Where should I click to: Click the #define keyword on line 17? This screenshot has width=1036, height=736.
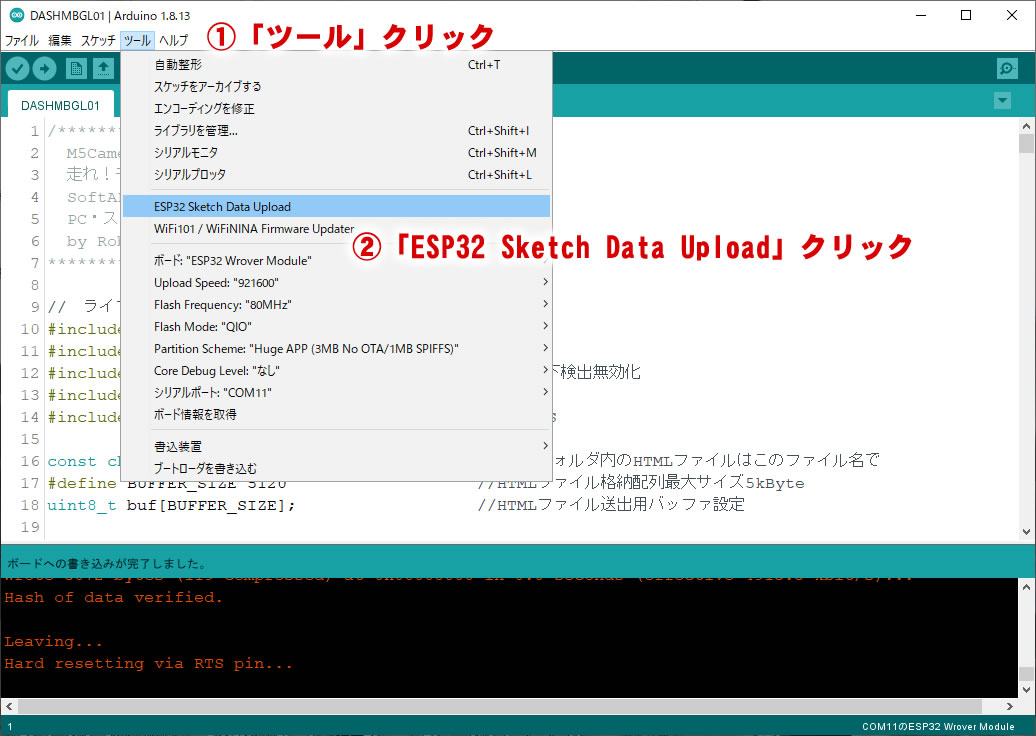pyautogui.click(x=82, y=483)
